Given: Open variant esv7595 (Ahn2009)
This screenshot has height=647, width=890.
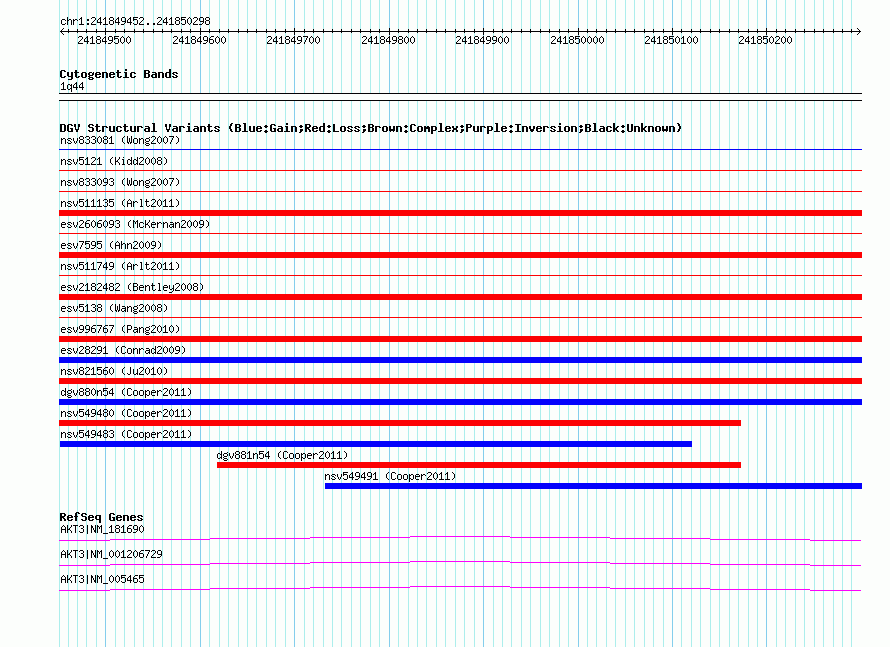Looking at the screenshot, I should click(111, 245).
